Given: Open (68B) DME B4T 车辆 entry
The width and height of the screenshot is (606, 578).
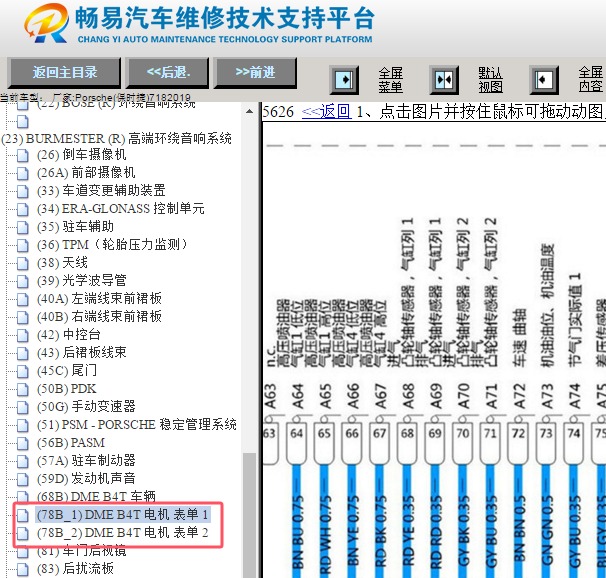Looking at the screenshot, I should (96, 496).
